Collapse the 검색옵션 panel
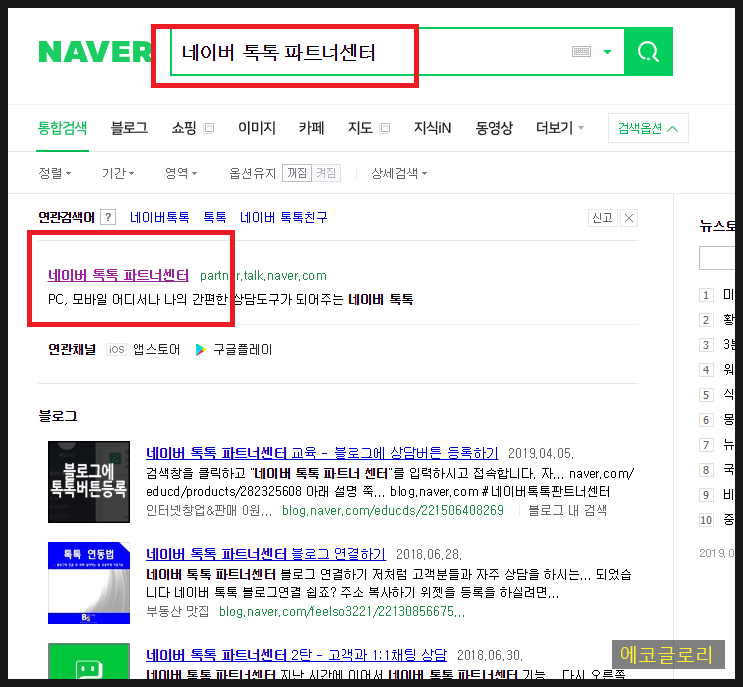 [x=648, y=128]
